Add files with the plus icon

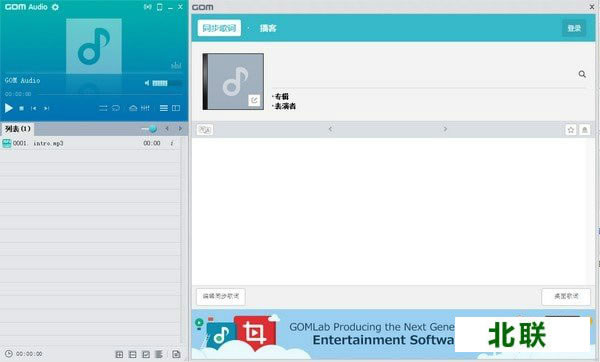coord(119,354)
